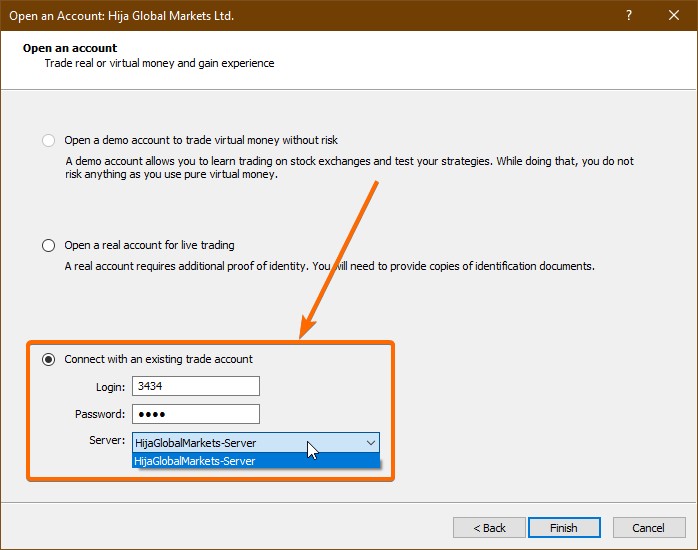Open the Server dropdown arrow
This screenshot has height=550, width=698.
click(x=370, y=443)
